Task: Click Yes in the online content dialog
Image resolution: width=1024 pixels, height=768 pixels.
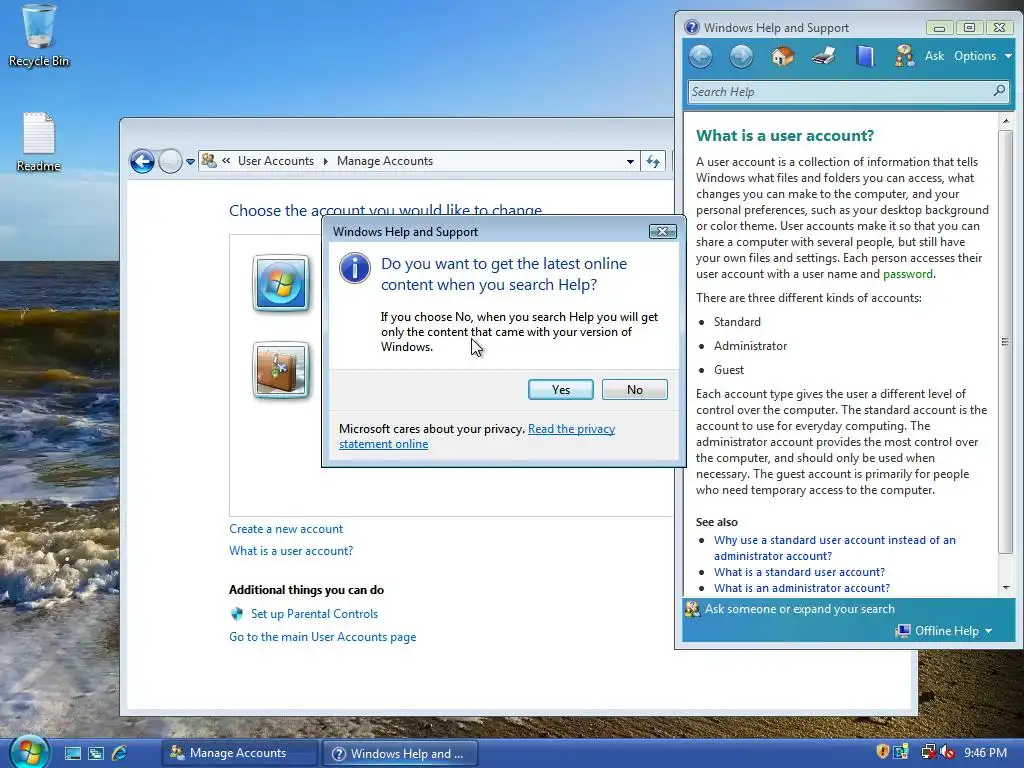Action: pos(560,390)
